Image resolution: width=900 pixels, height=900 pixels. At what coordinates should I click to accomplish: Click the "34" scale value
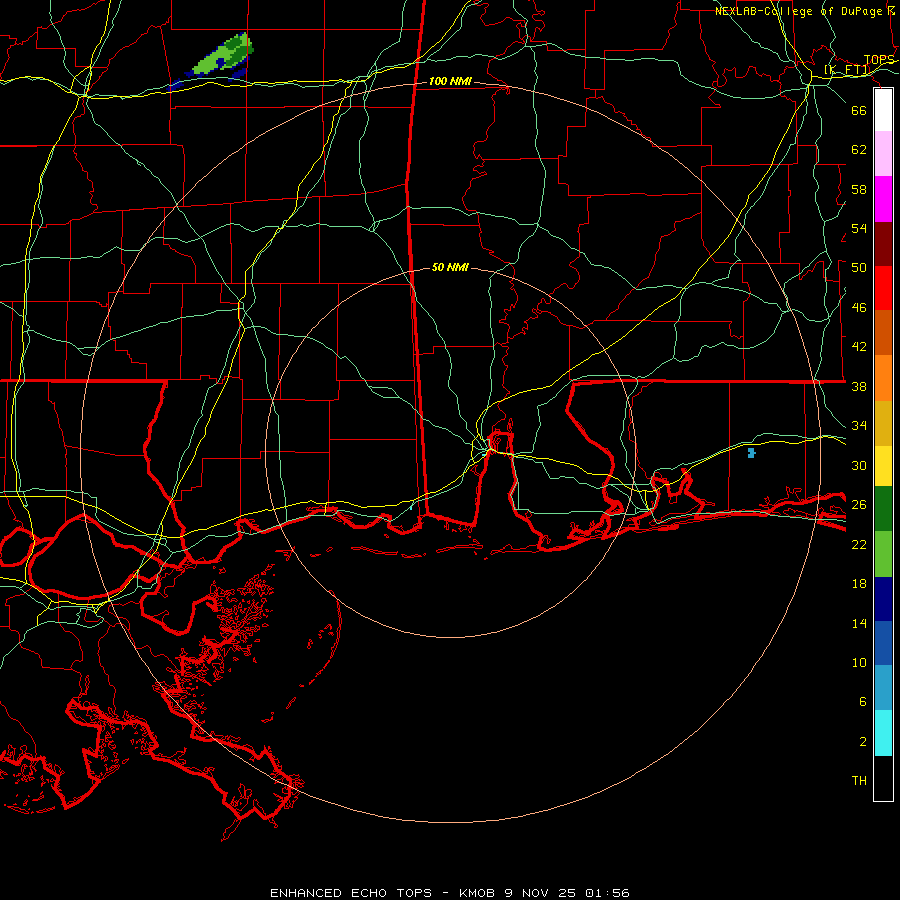click(x=859, y=425)
